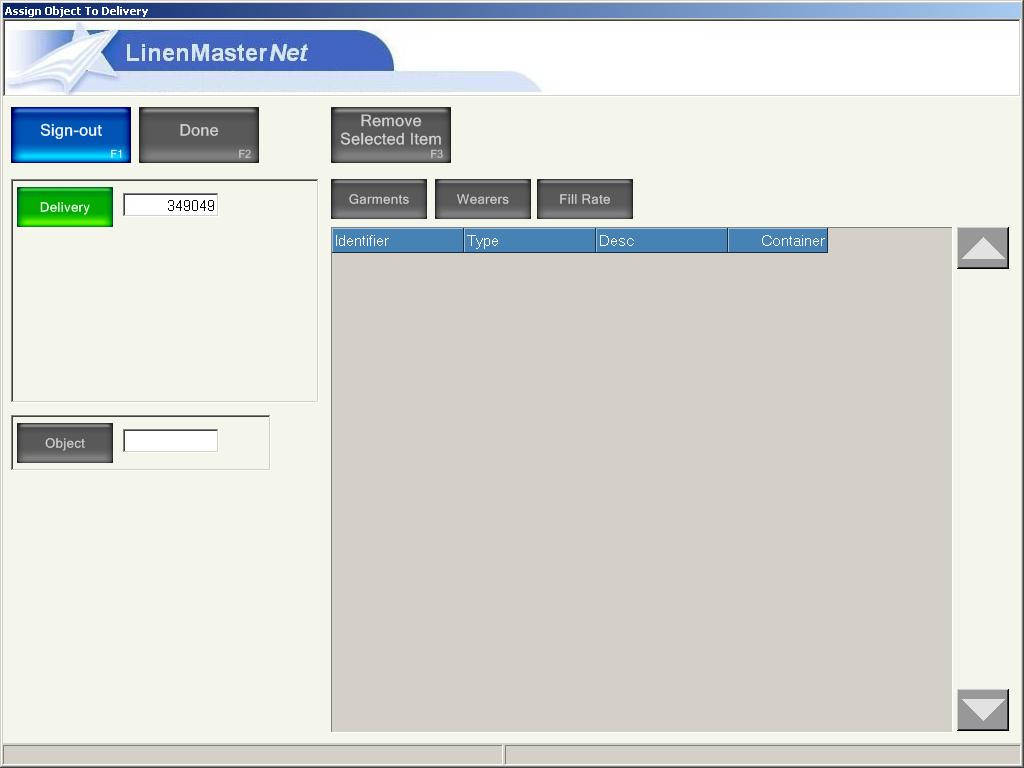This screenshot has width=1024, height=768.
Task: Click the Assign Object To Delivery title bar
Action: [x=512, y=11]
